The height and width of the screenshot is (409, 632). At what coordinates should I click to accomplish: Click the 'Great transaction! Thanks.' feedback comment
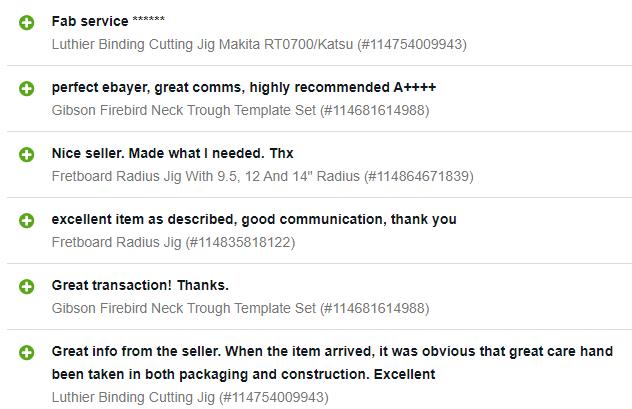(140, 285)
